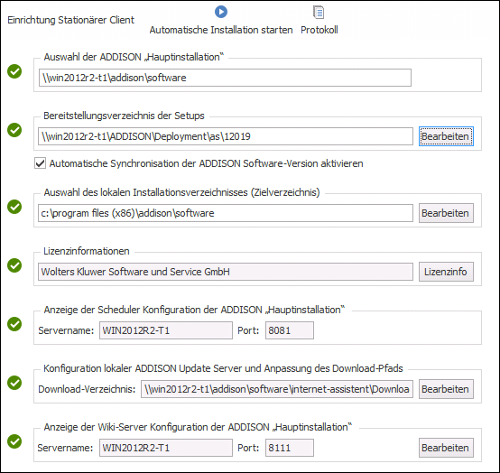
Task: Click the green check beside Zielverzeichnis section
Action: point(15,207)
